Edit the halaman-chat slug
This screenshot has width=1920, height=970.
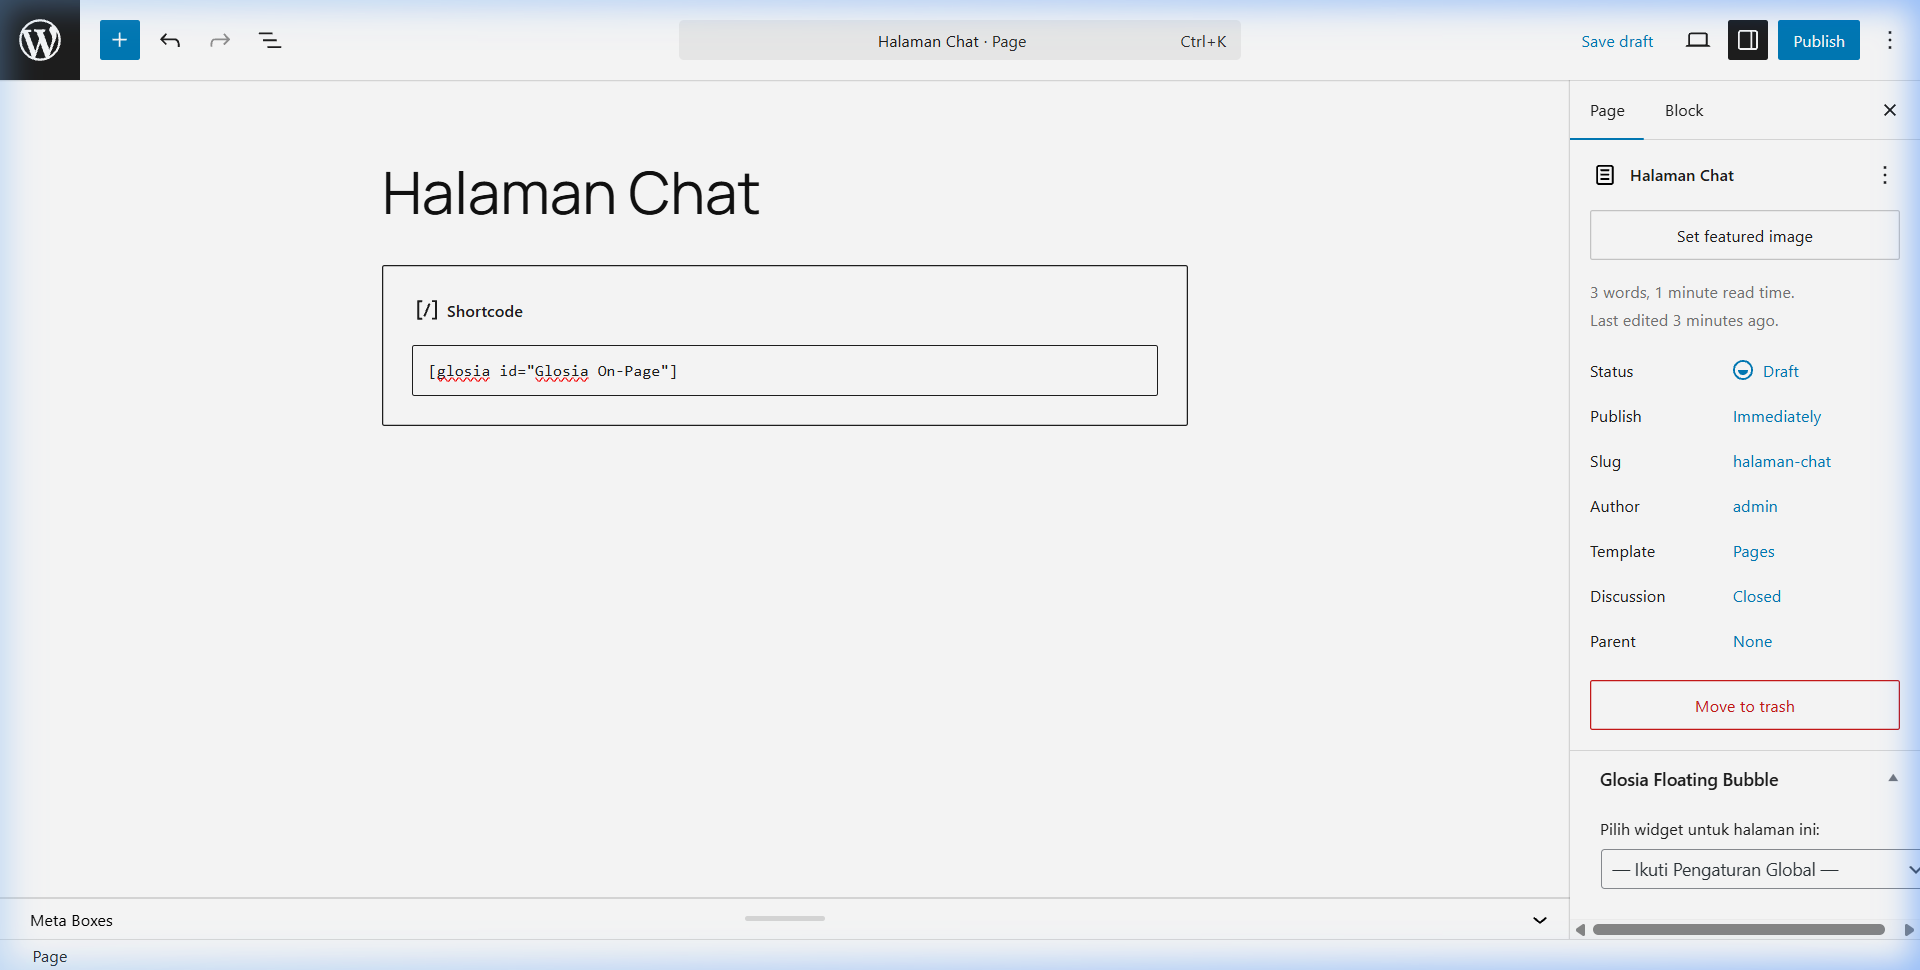[1782, 461]
